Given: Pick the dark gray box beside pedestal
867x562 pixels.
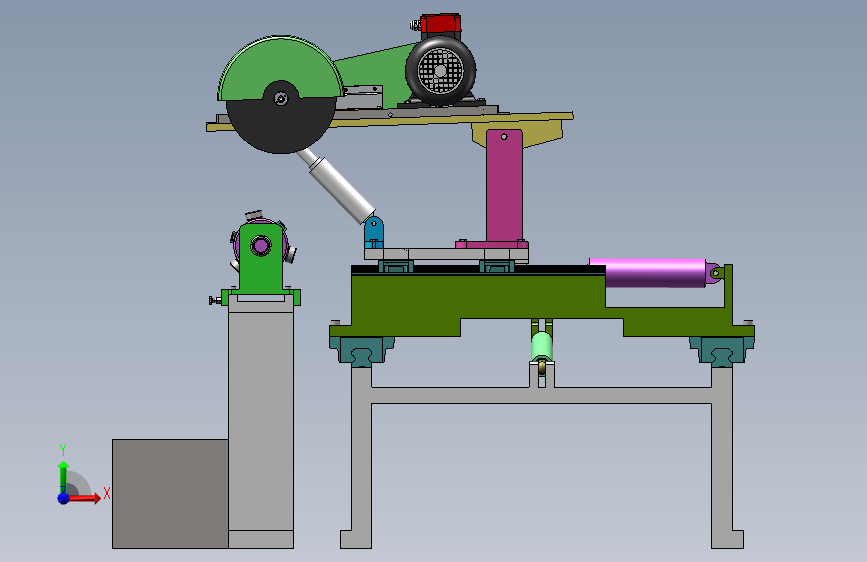Looking at the screenshot, I should tap(170, 494).
